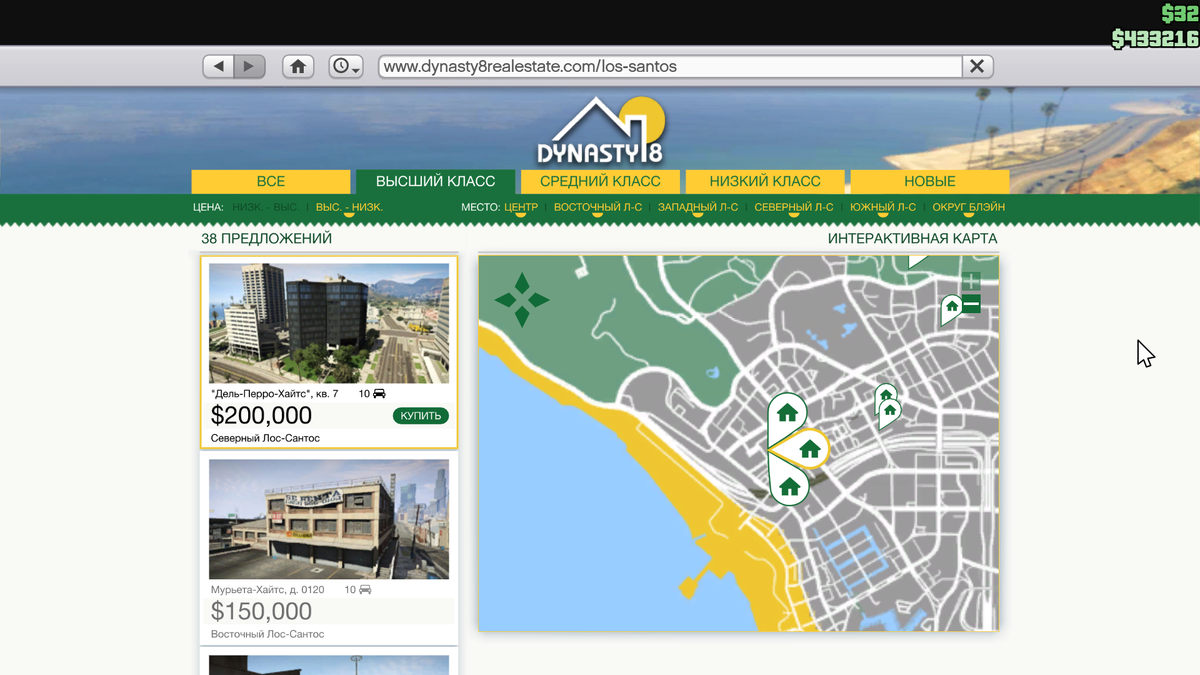Click the Восточный Лос-Сантос location text
Screen dimensions: 1200x675
[x=268, y=634]
